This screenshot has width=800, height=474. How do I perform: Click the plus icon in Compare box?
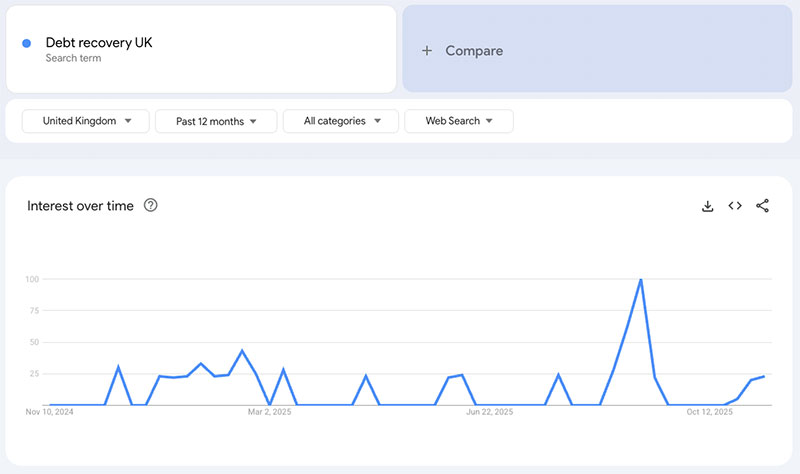[427, 51]
